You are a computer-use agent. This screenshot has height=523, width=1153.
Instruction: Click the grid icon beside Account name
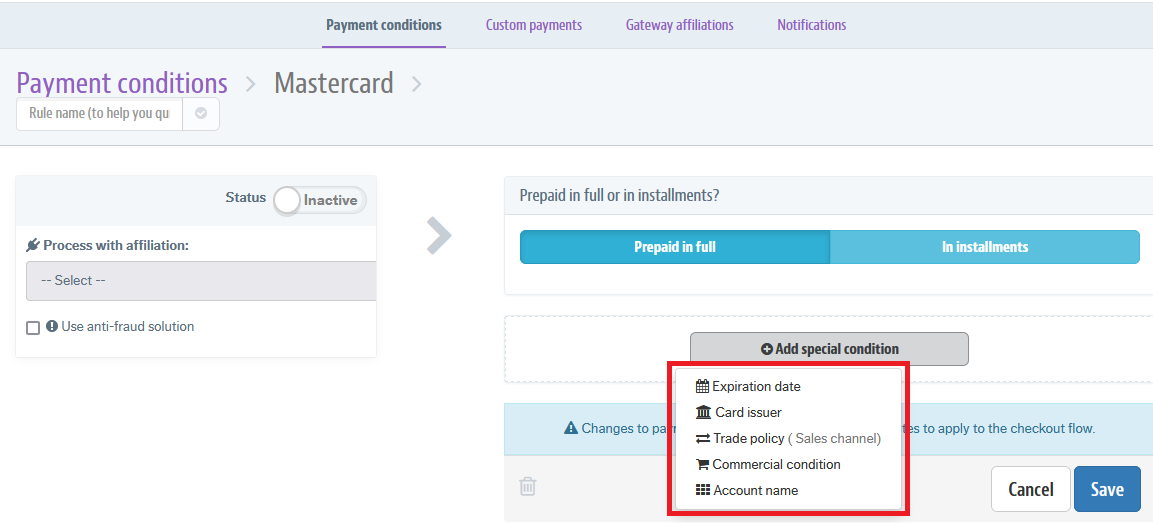click(x=702, y=490)
